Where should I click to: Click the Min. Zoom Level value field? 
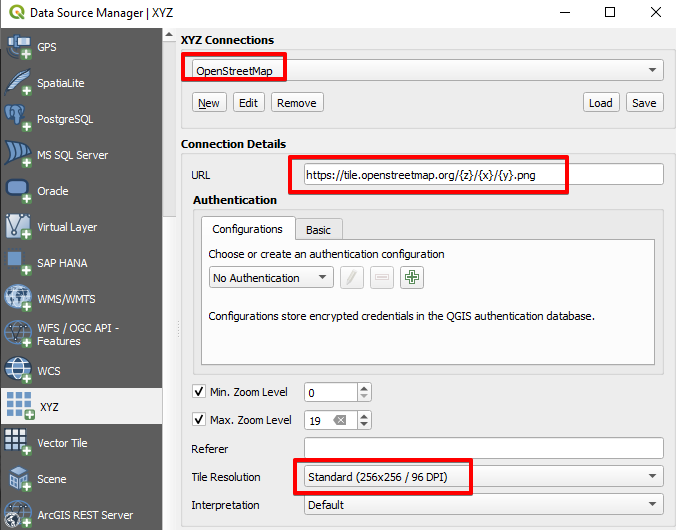[x=331, y=392]
